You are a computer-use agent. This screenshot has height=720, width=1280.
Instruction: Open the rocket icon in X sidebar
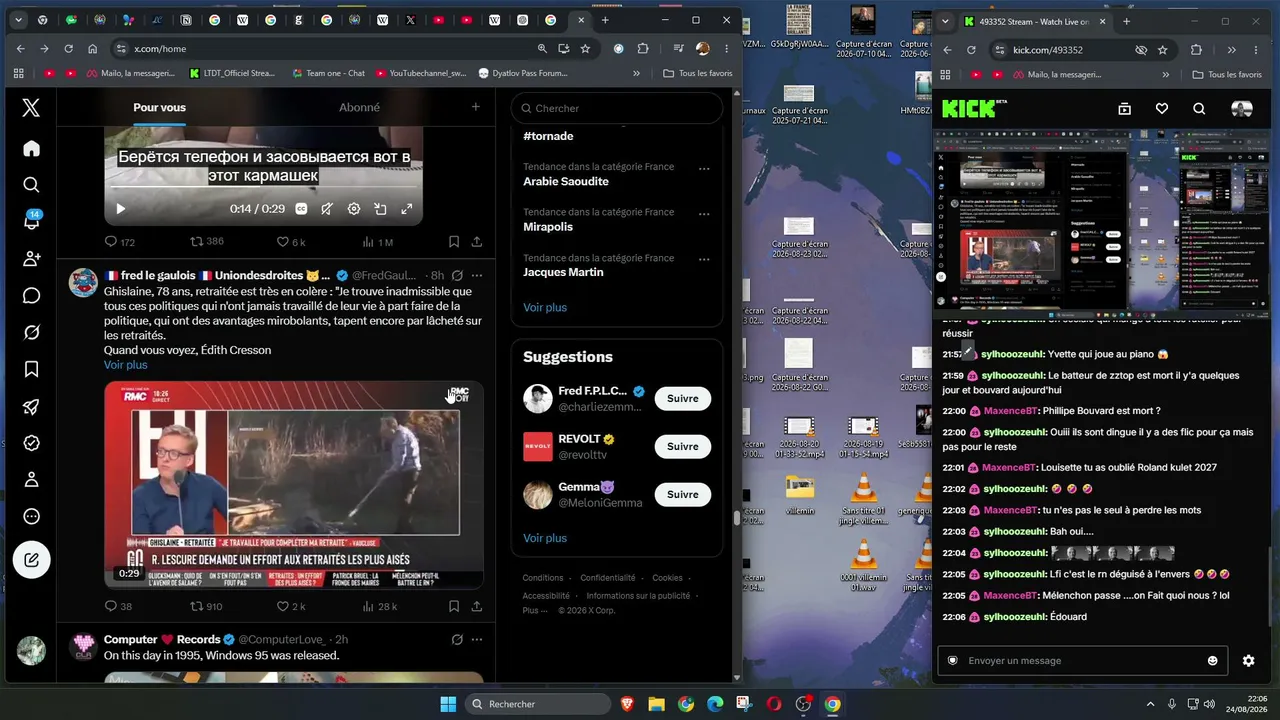(31, 406)
